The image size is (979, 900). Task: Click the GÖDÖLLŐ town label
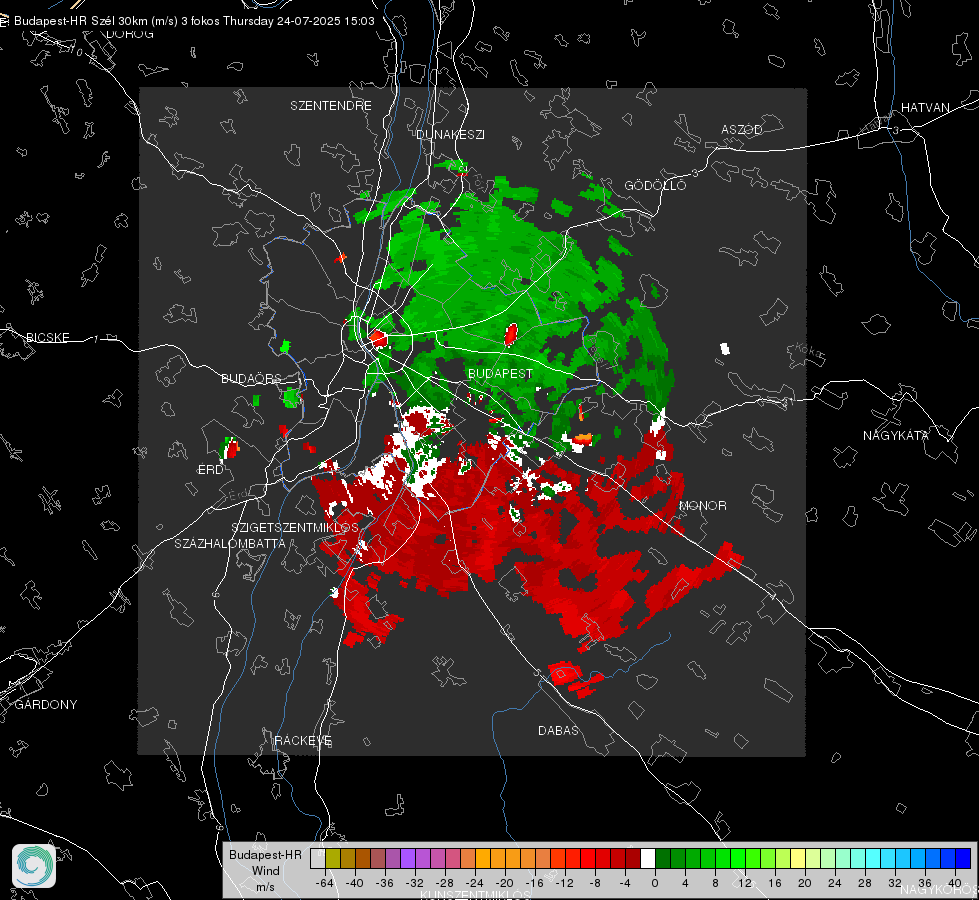point(655,185)
